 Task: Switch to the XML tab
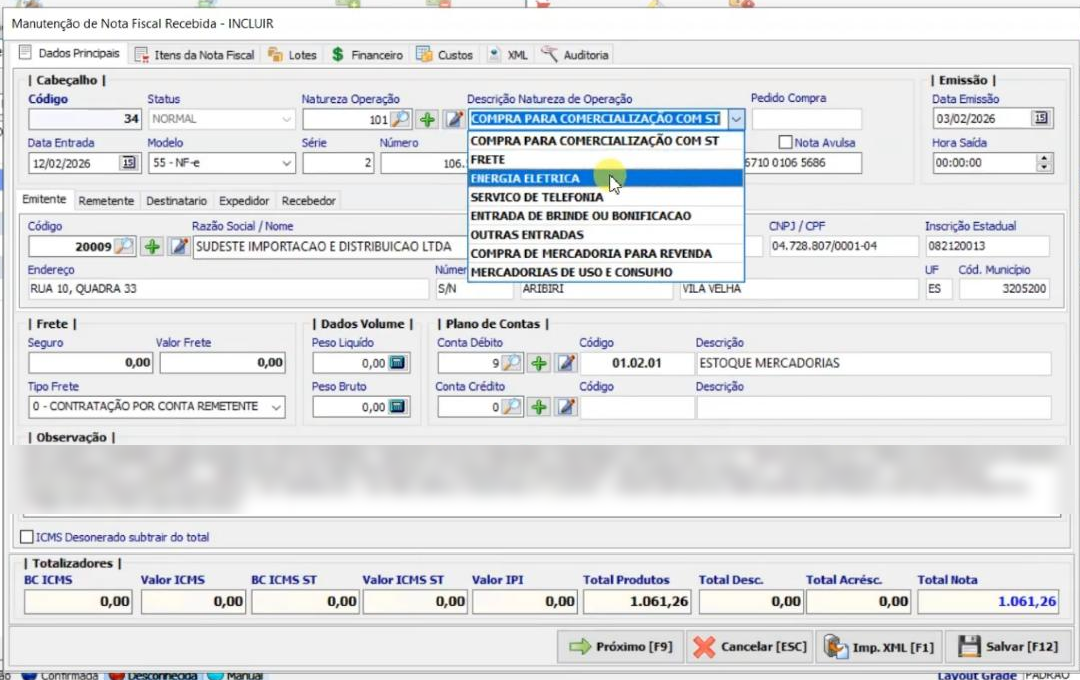pos(508,54)
